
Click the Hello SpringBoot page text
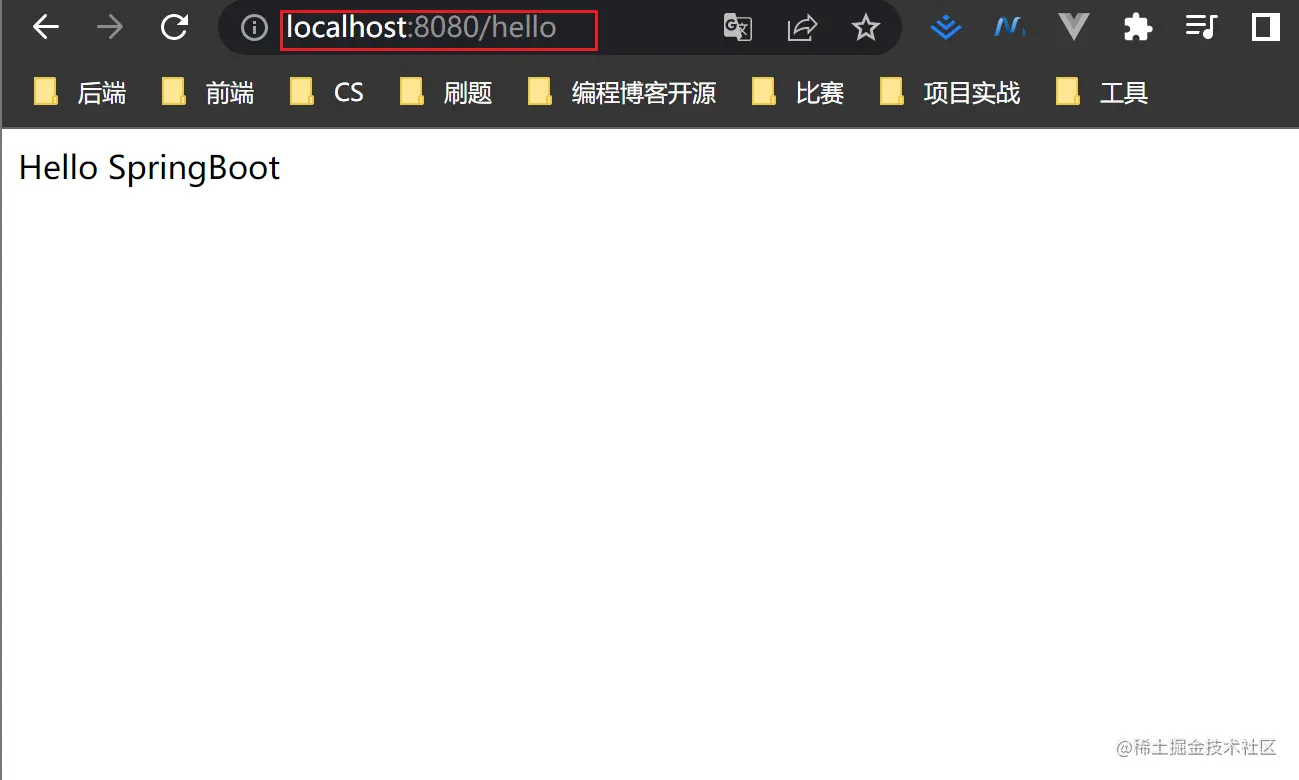[x=150, y=168]
